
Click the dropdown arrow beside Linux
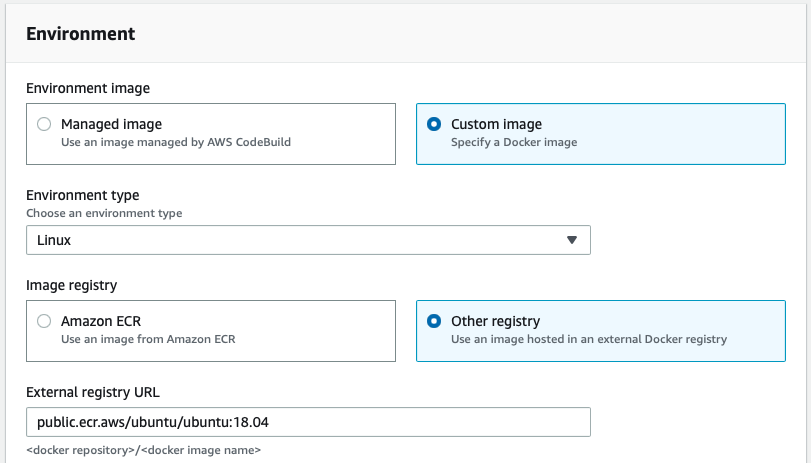pos(572,240)
